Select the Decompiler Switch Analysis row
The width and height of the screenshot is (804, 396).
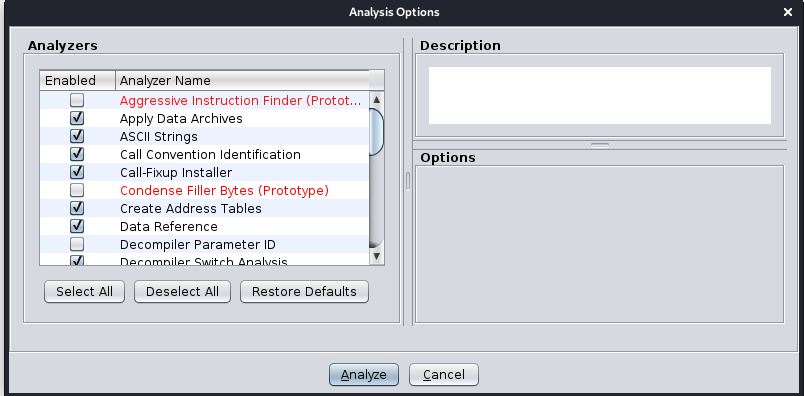point(204,261)
